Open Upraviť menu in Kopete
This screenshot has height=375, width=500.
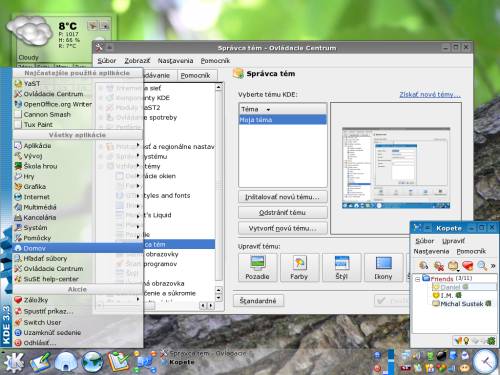(x=453, y=241)
